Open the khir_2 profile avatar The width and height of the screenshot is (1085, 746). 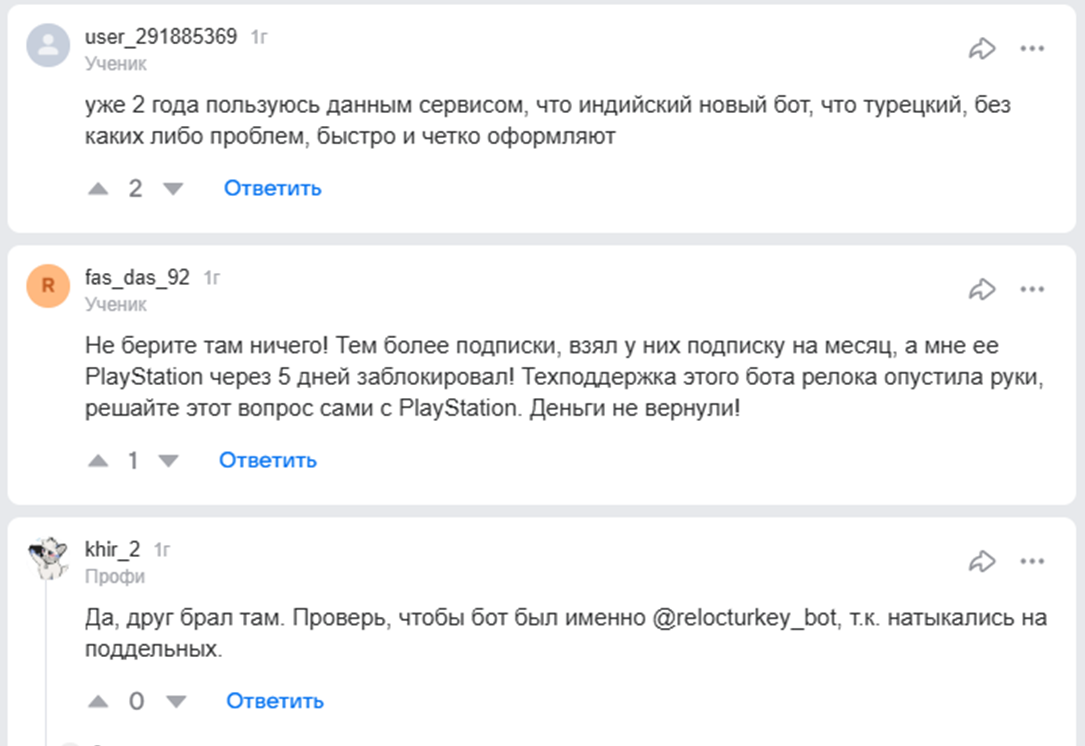coord(47,557)
